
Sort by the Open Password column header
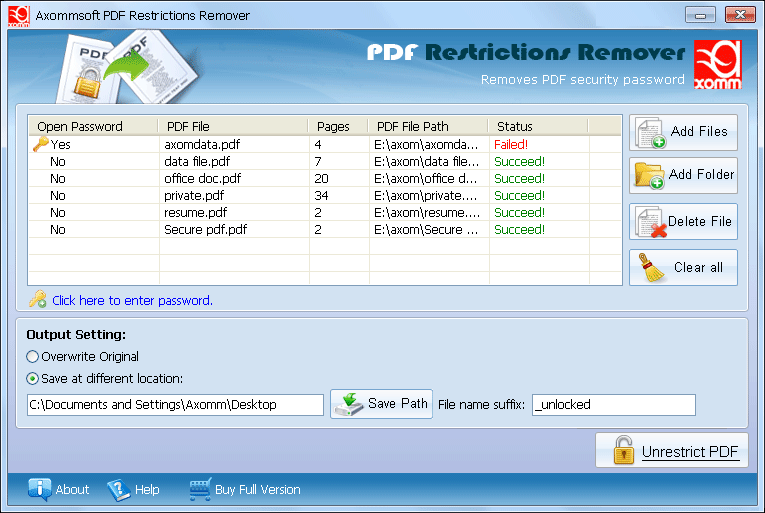[x=93, y=126]
